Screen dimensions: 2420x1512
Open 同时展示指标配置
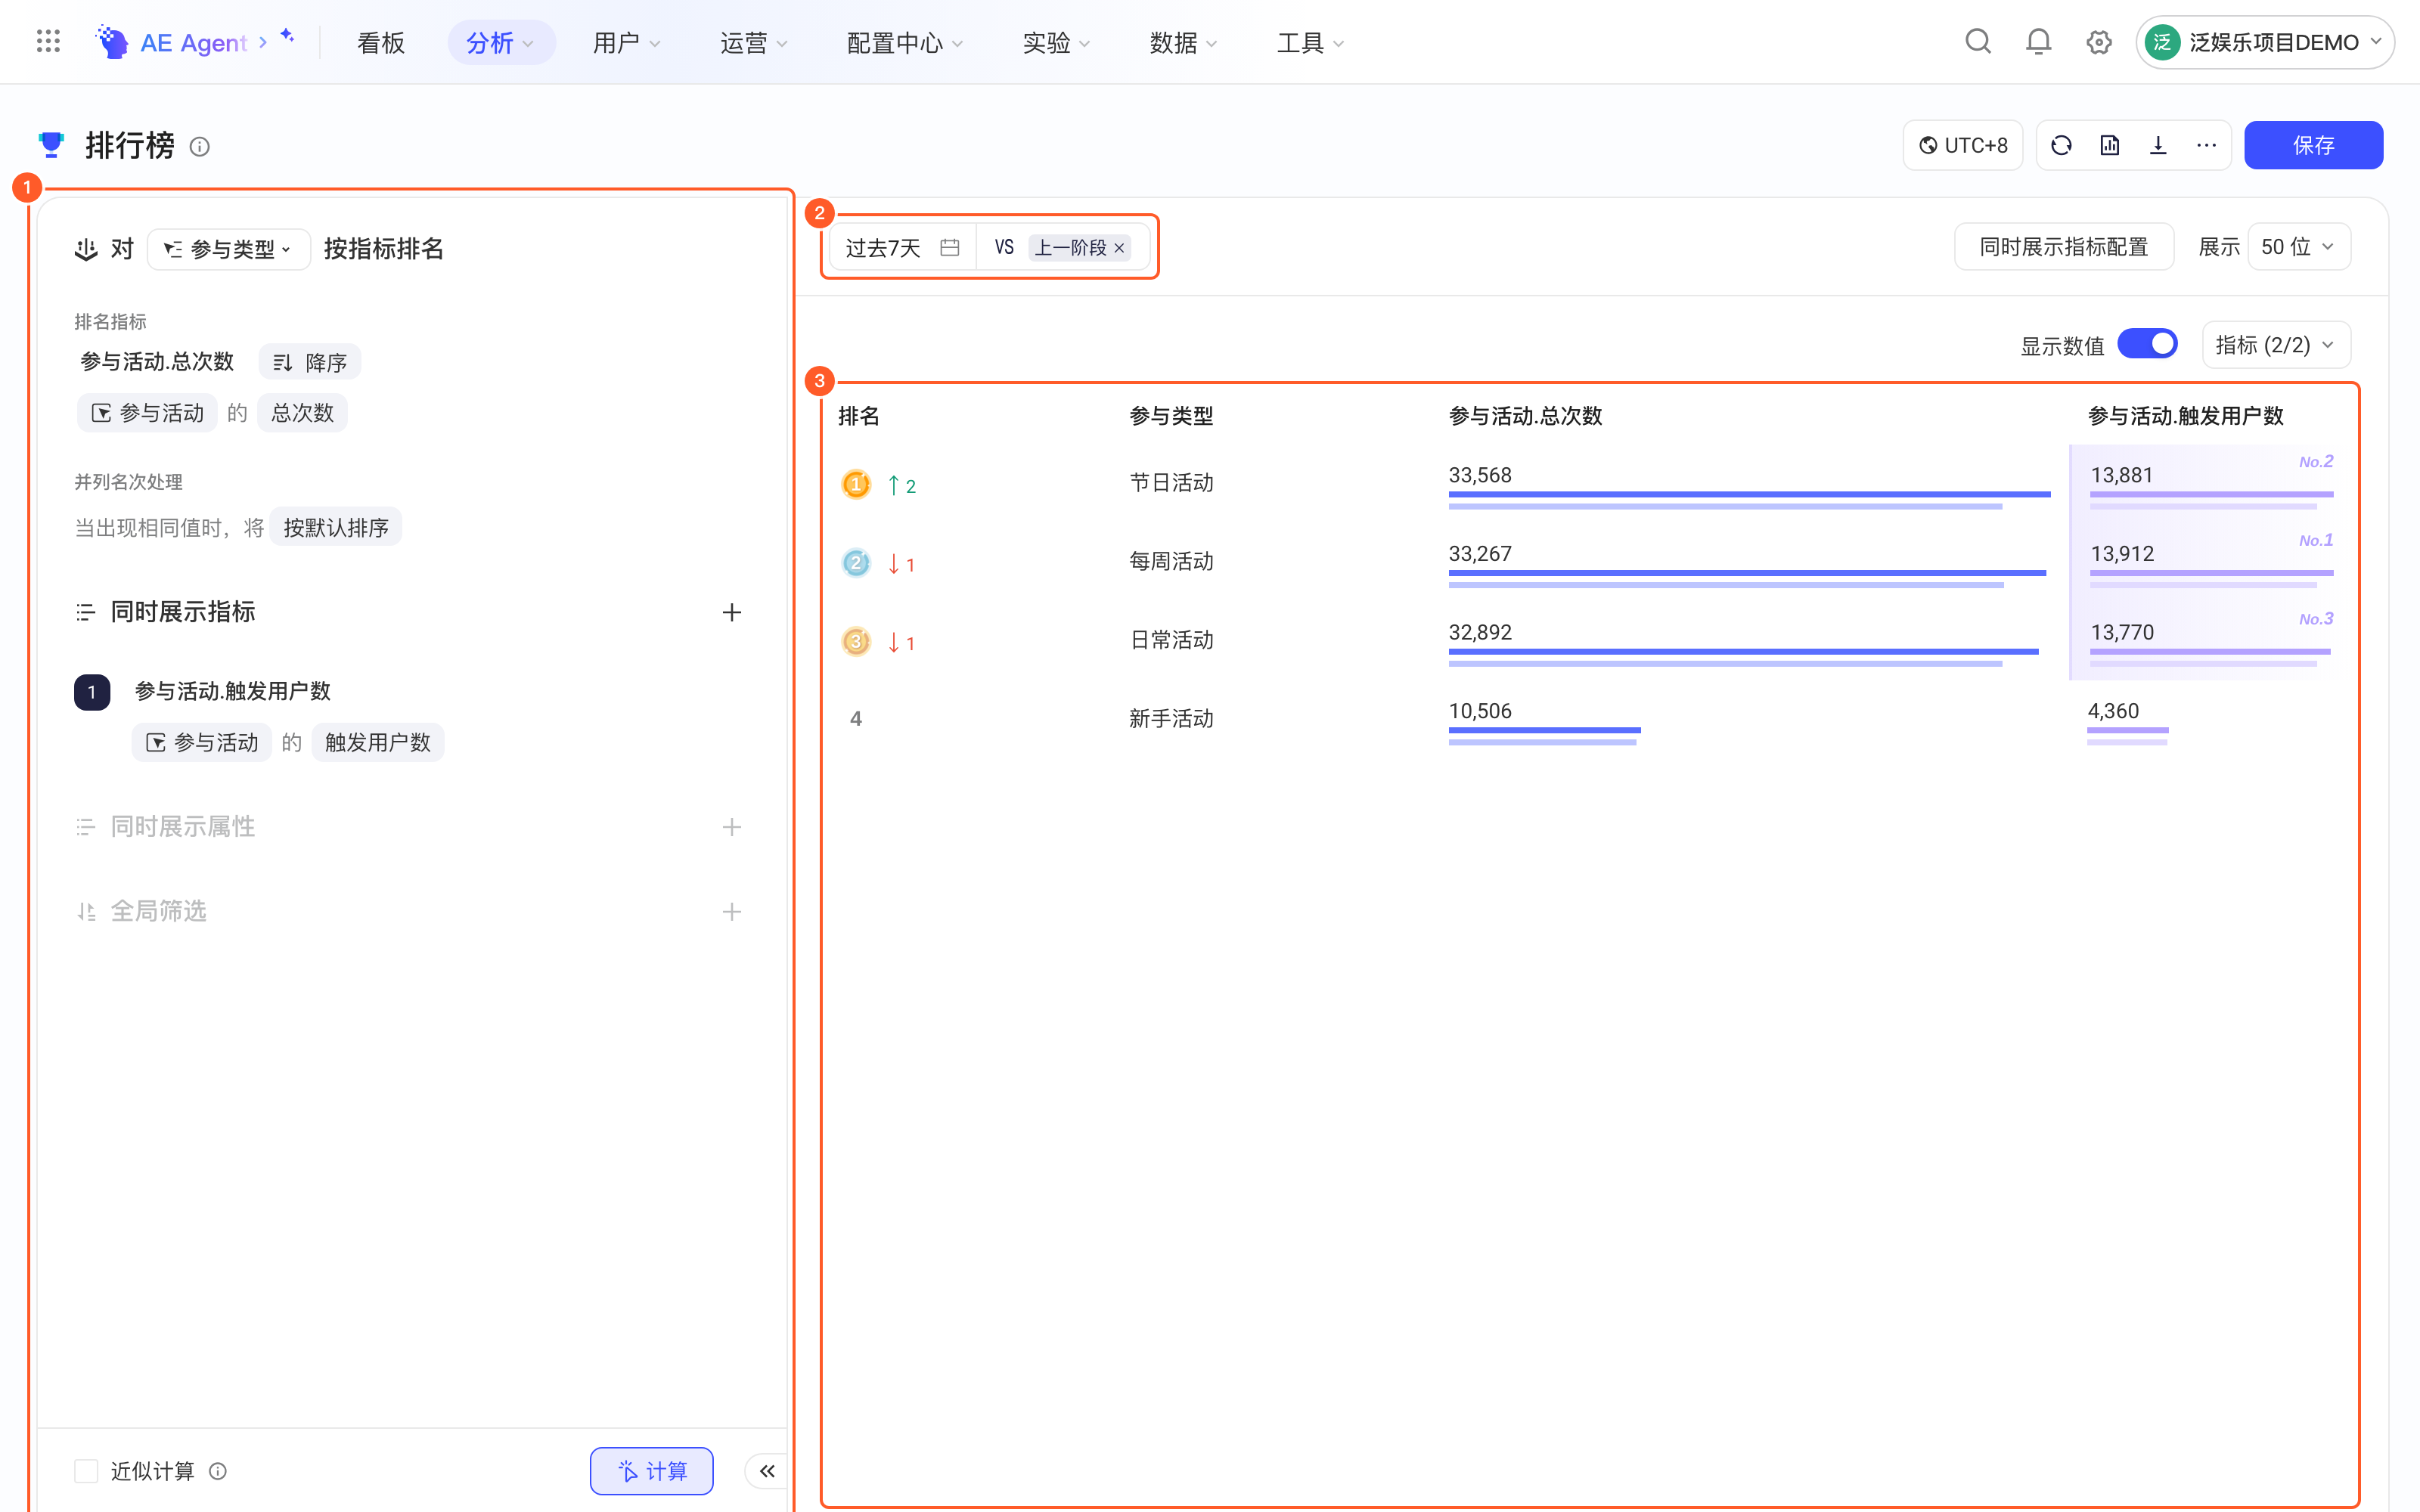tap(2064, 247)
